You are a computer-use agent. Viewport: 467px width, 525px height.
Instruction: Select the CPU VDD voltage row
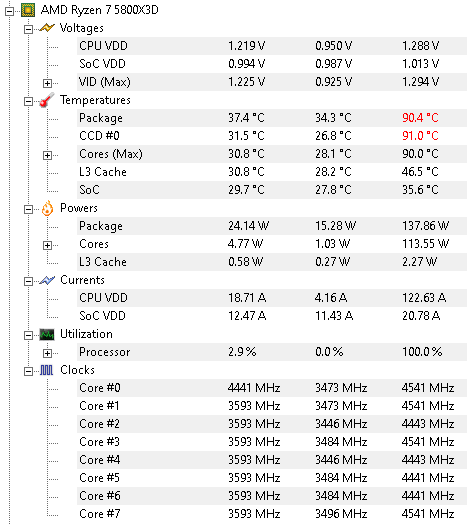click(272, 46)
